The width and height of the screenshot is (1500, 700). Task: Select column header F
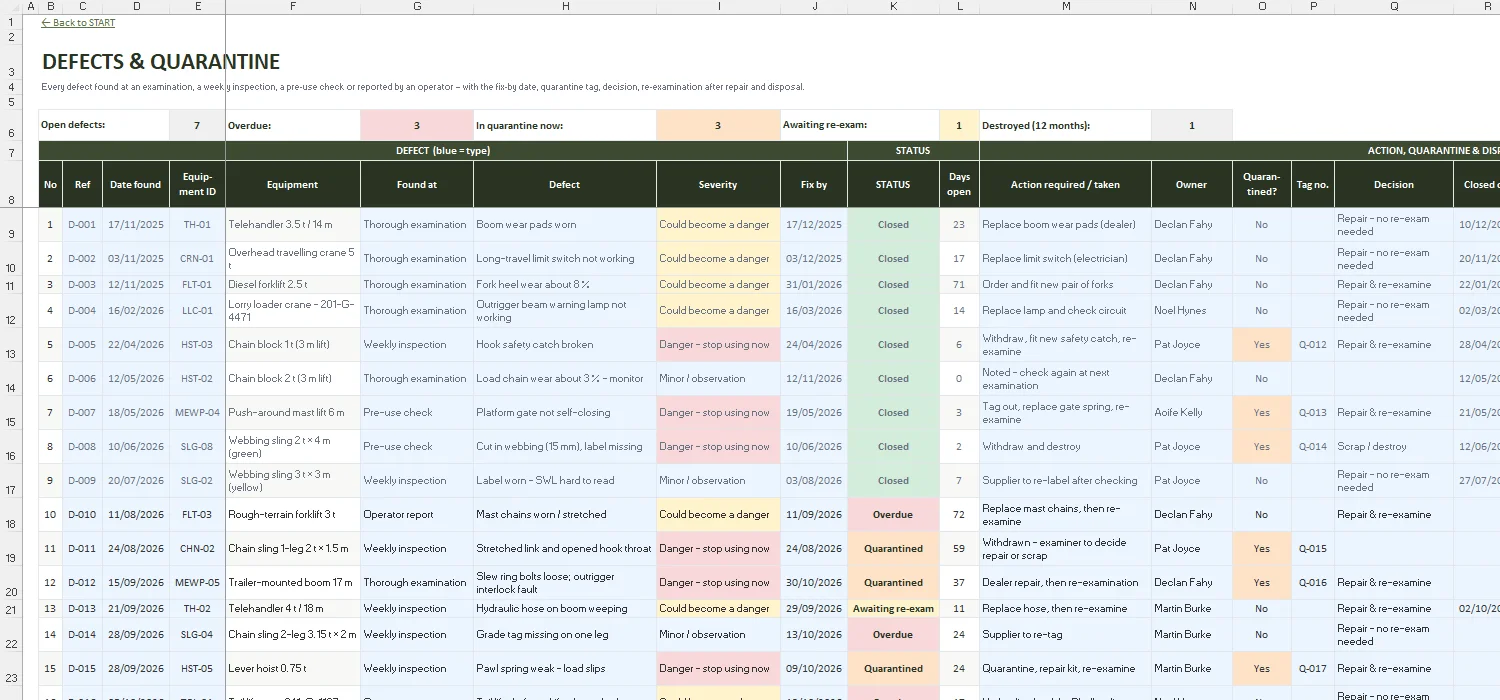click(293, 7)
